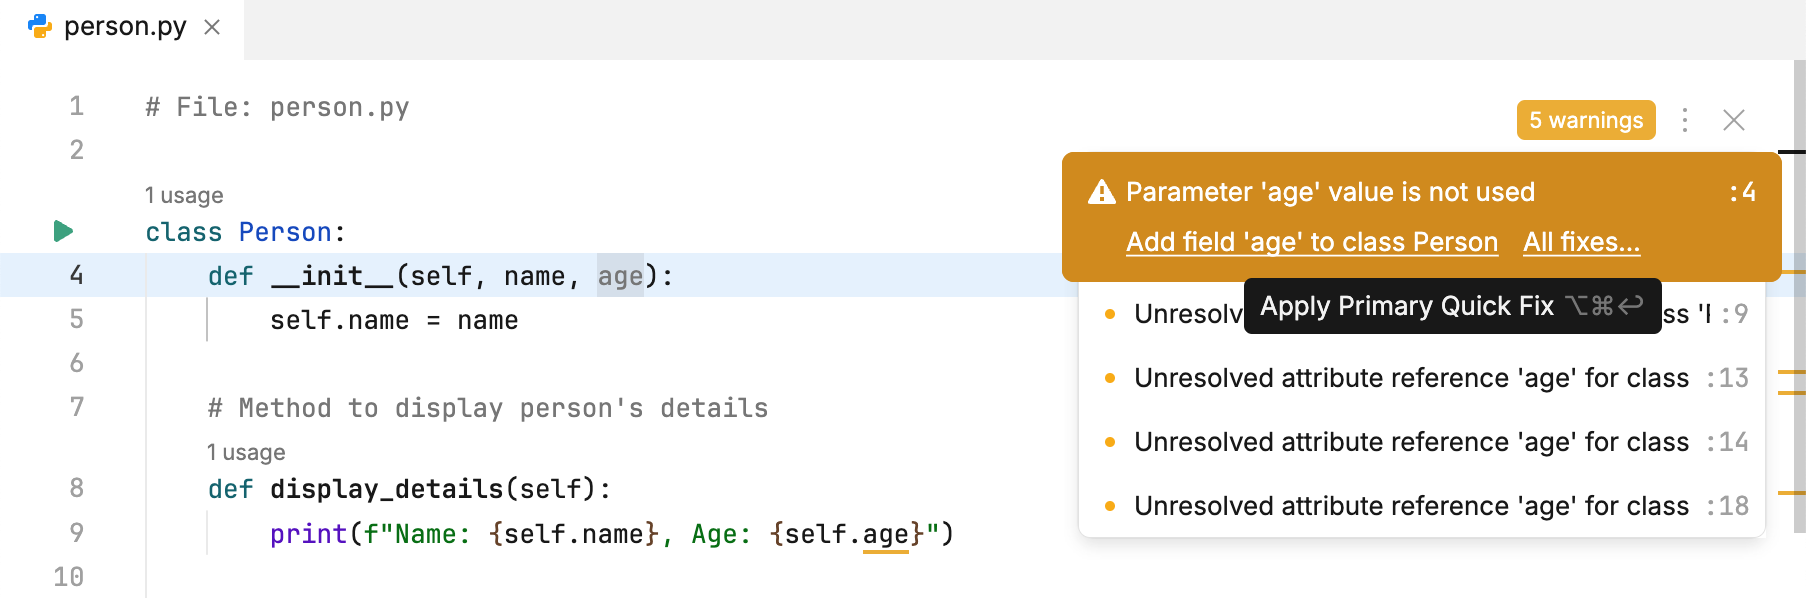Click the underlined 'age' in the print statement
The height and width of the screenshot is (598, 1806).
886,535
